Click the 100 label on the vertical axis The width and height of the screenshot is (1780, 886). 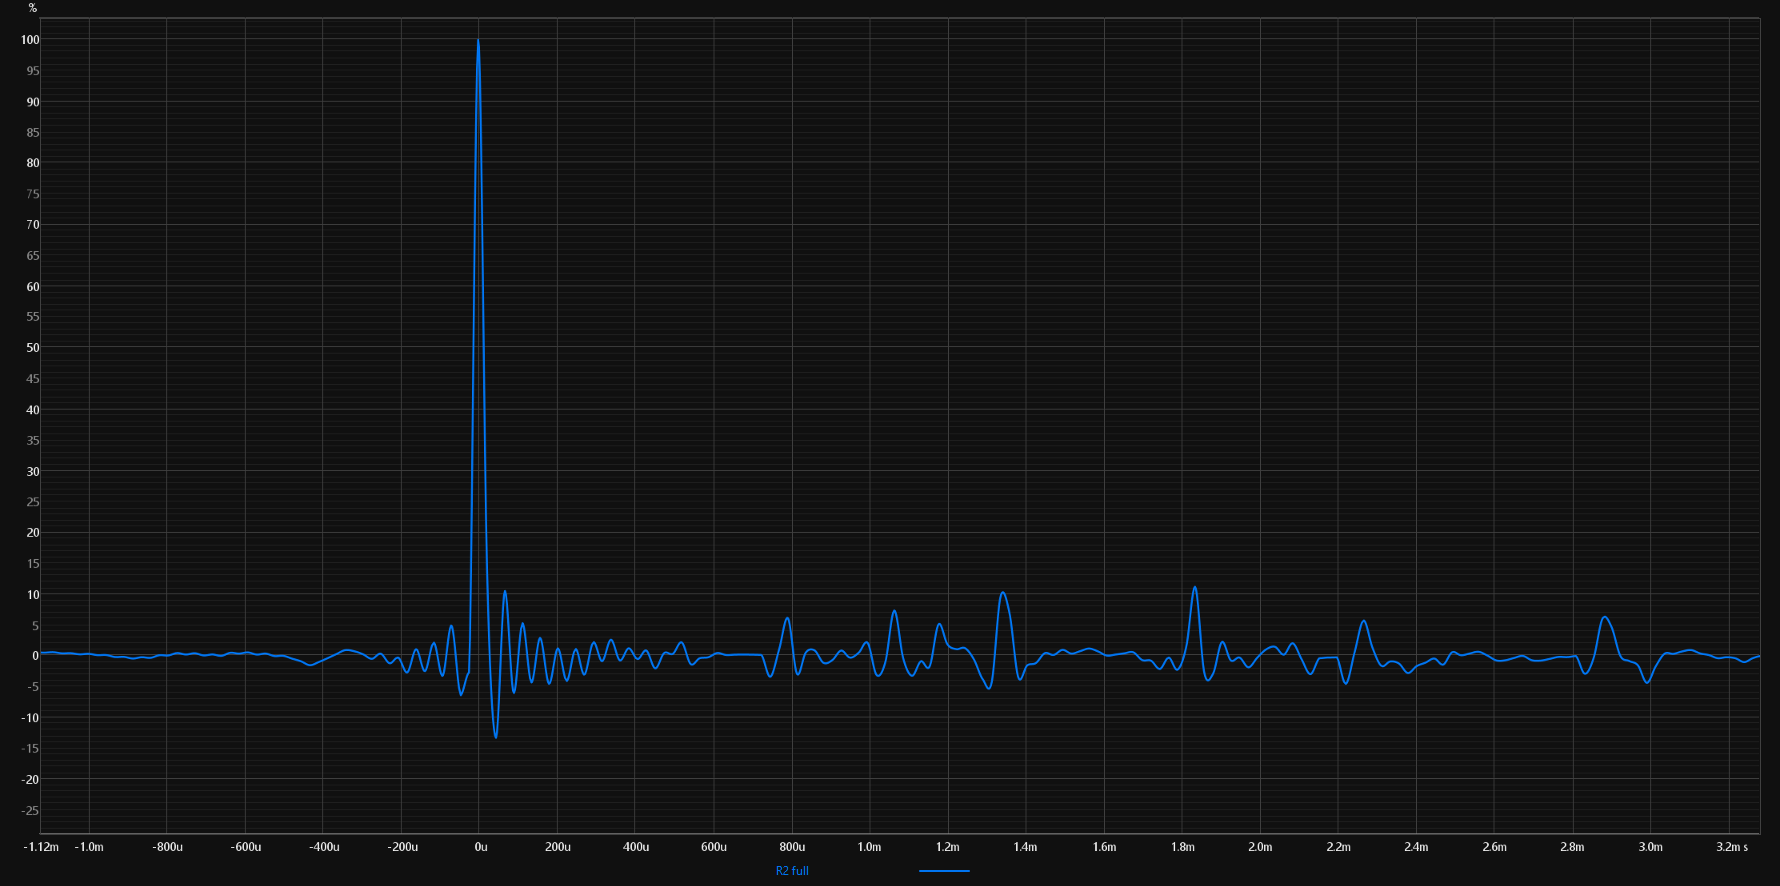pos(30,40)
